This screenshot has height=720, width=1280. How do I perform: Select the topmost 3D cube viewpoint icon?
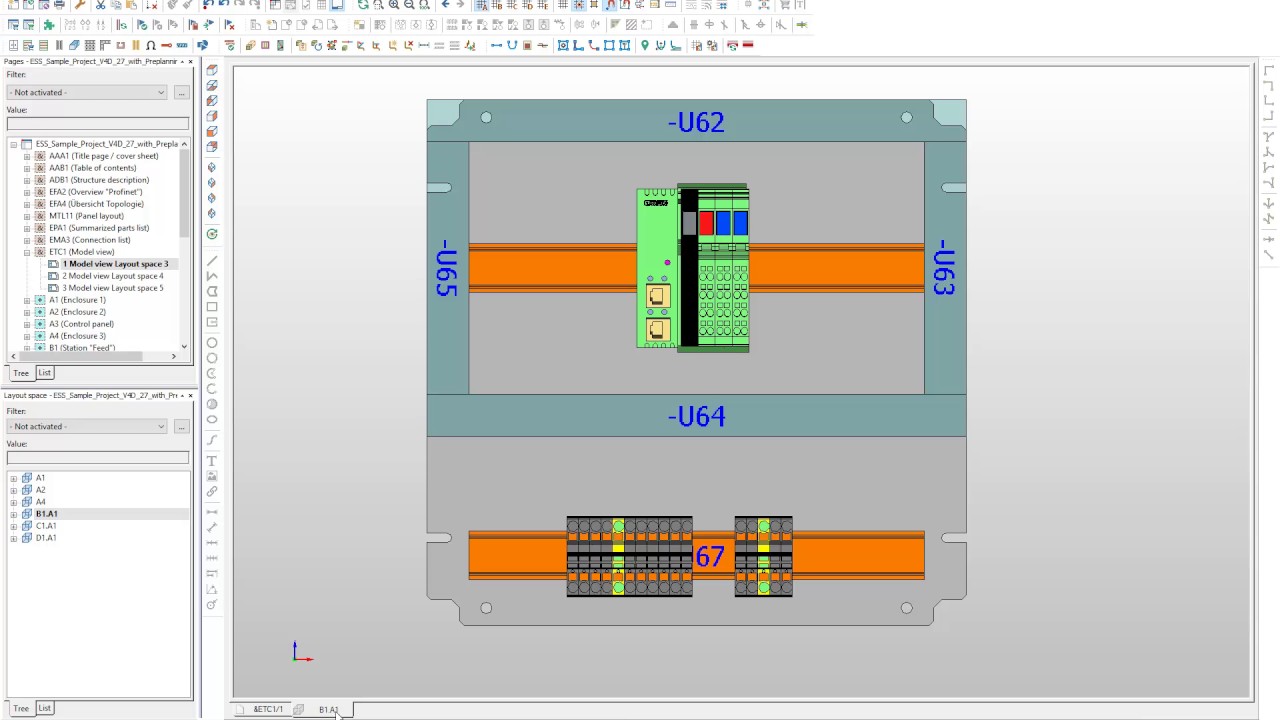(x=212, y=70)
